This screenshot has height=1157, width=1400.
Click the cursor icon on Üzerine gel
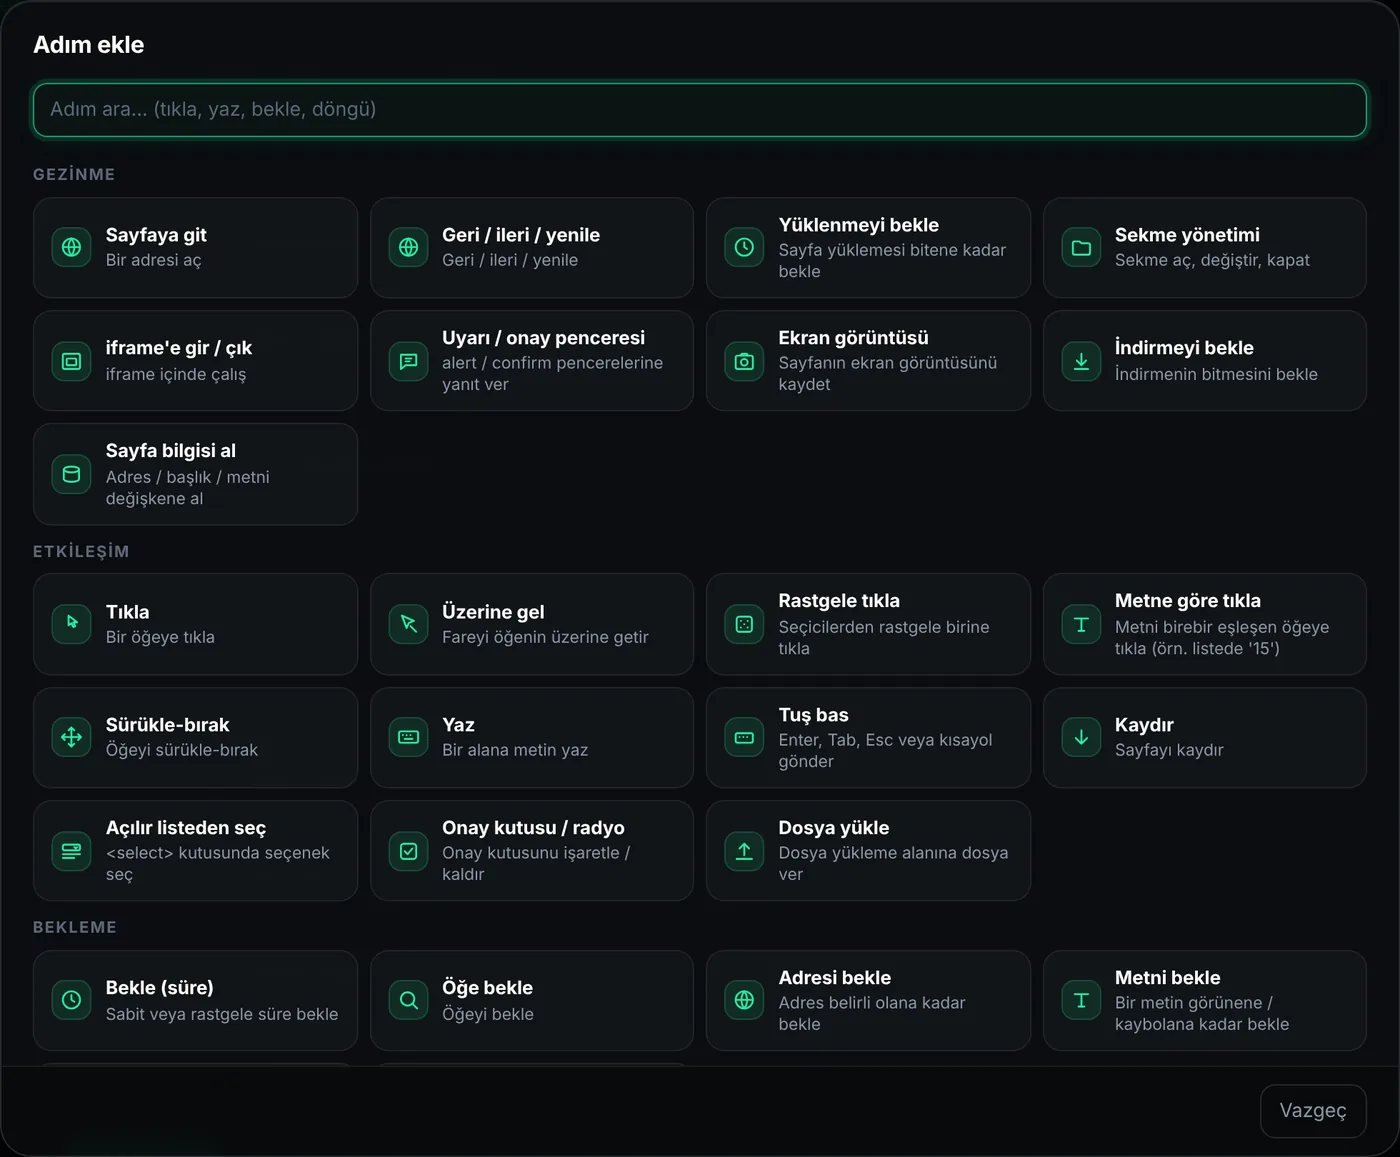pos(408,624)
